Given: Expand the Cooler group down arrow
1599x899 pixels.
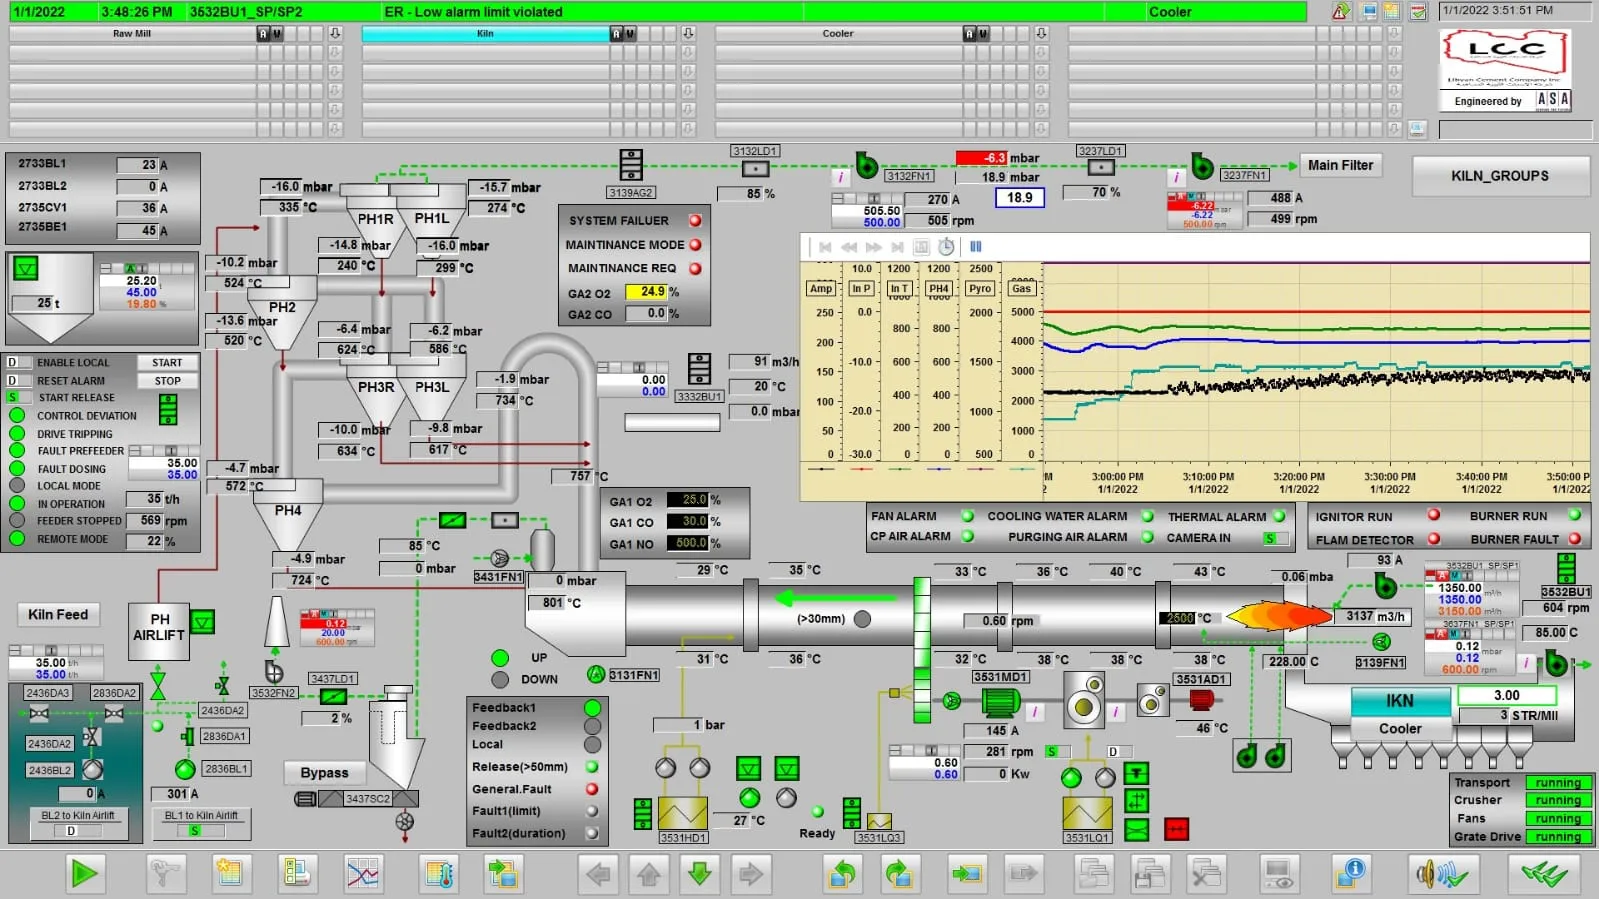Looking at the screenshot, I should 1041,33.
